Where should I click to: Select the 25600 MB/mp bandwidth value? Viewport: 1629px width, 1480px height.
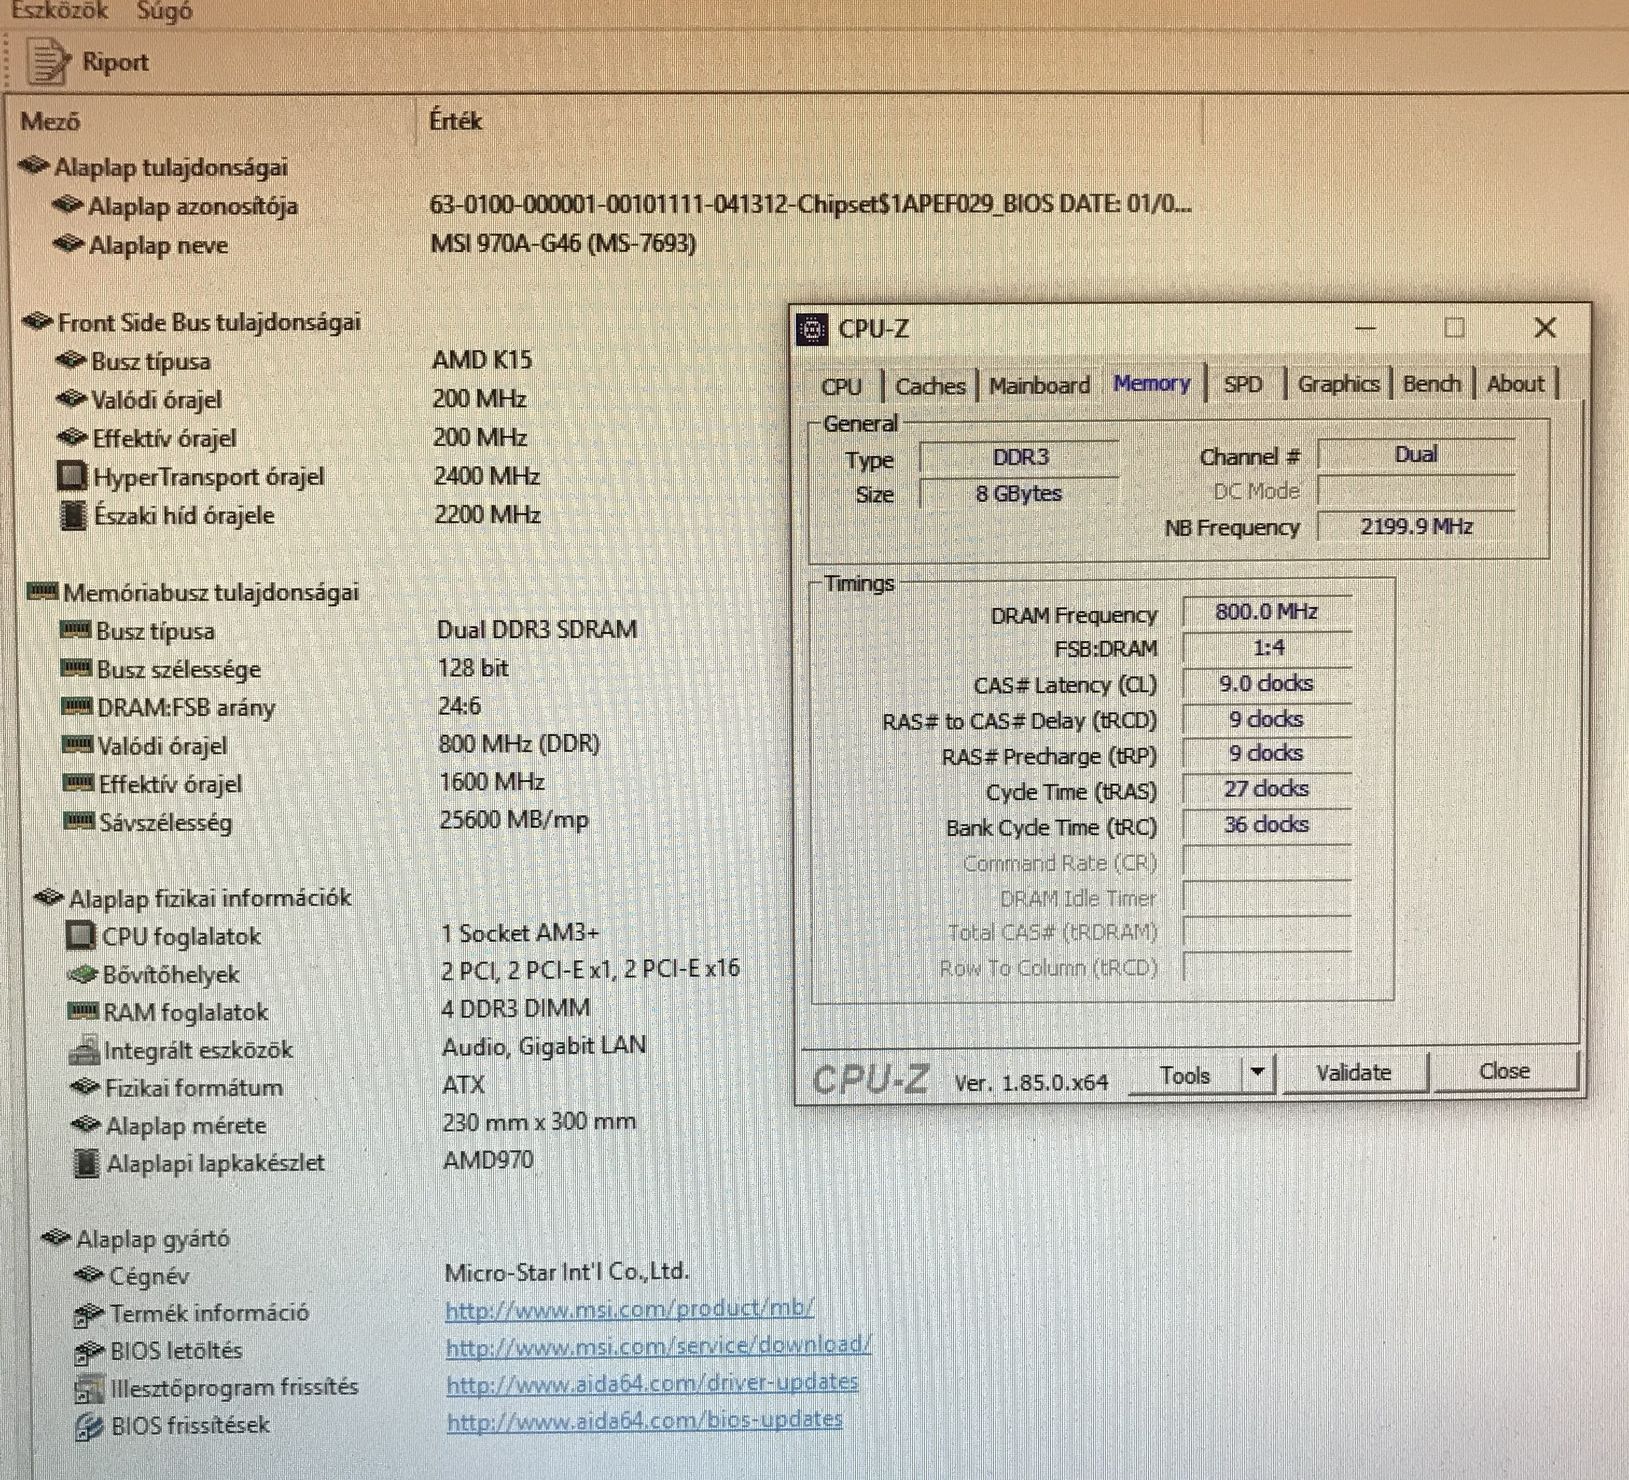coord(514,820)
